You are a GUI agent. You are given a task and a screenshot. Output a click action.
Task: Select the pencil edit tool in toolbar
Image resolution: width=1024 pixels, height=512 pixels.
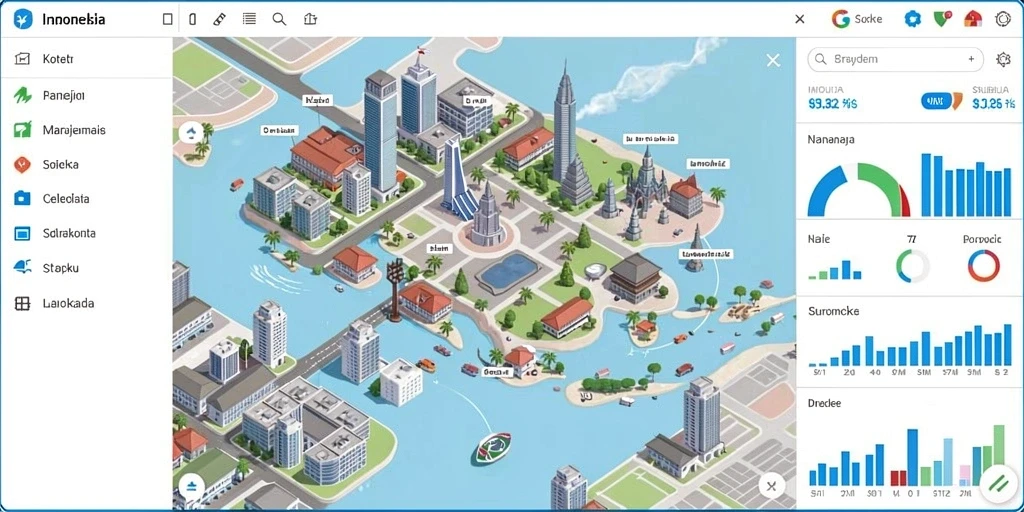tap(219, 19)
